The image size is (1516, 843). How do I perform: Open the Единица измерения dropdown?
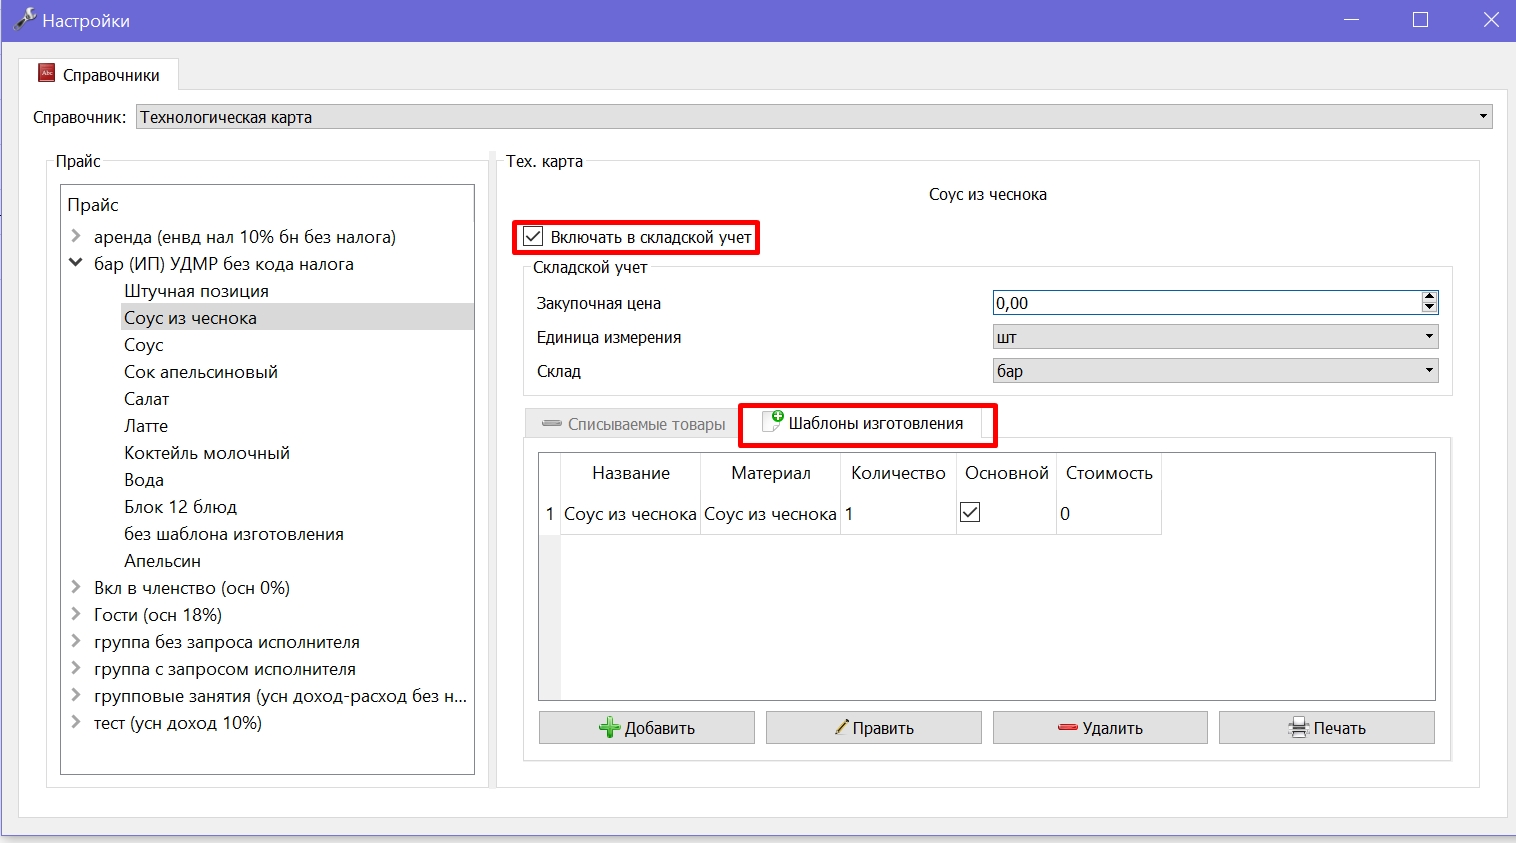click(x=1215, y=337)
